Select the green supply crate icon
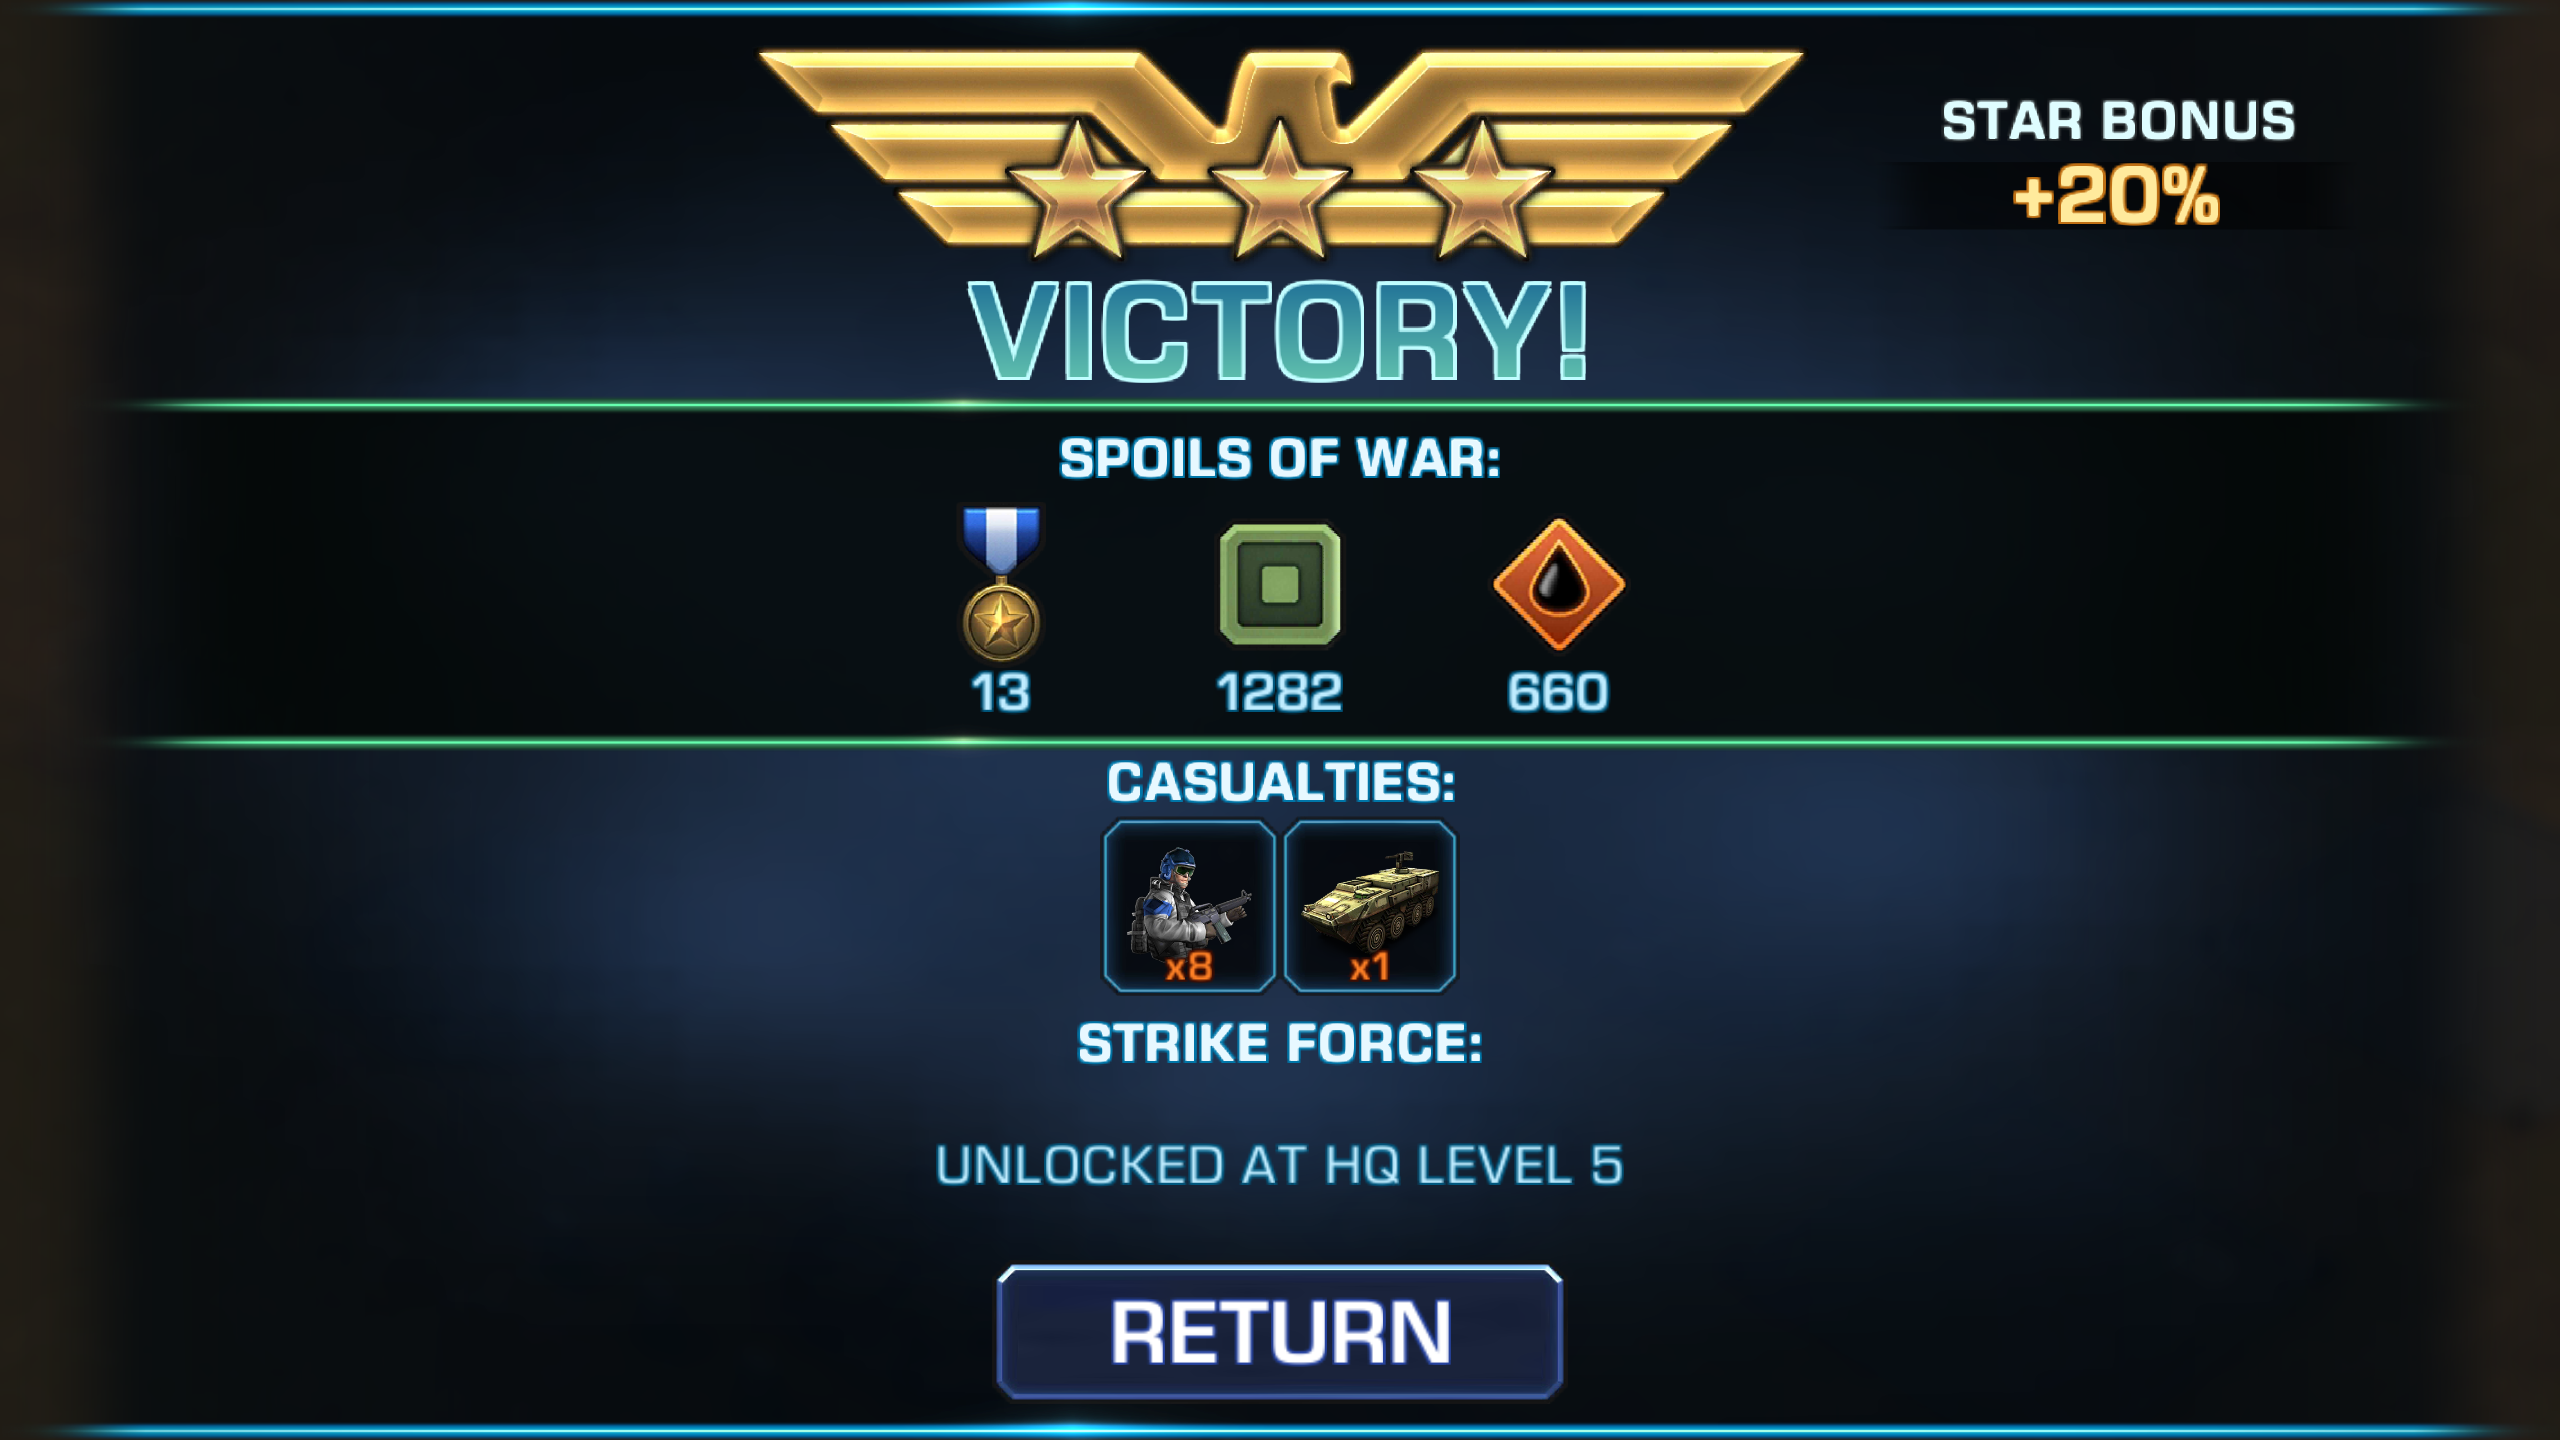The width and height of the screenshot is (2560, 1440). click(x=1279, y=585)
